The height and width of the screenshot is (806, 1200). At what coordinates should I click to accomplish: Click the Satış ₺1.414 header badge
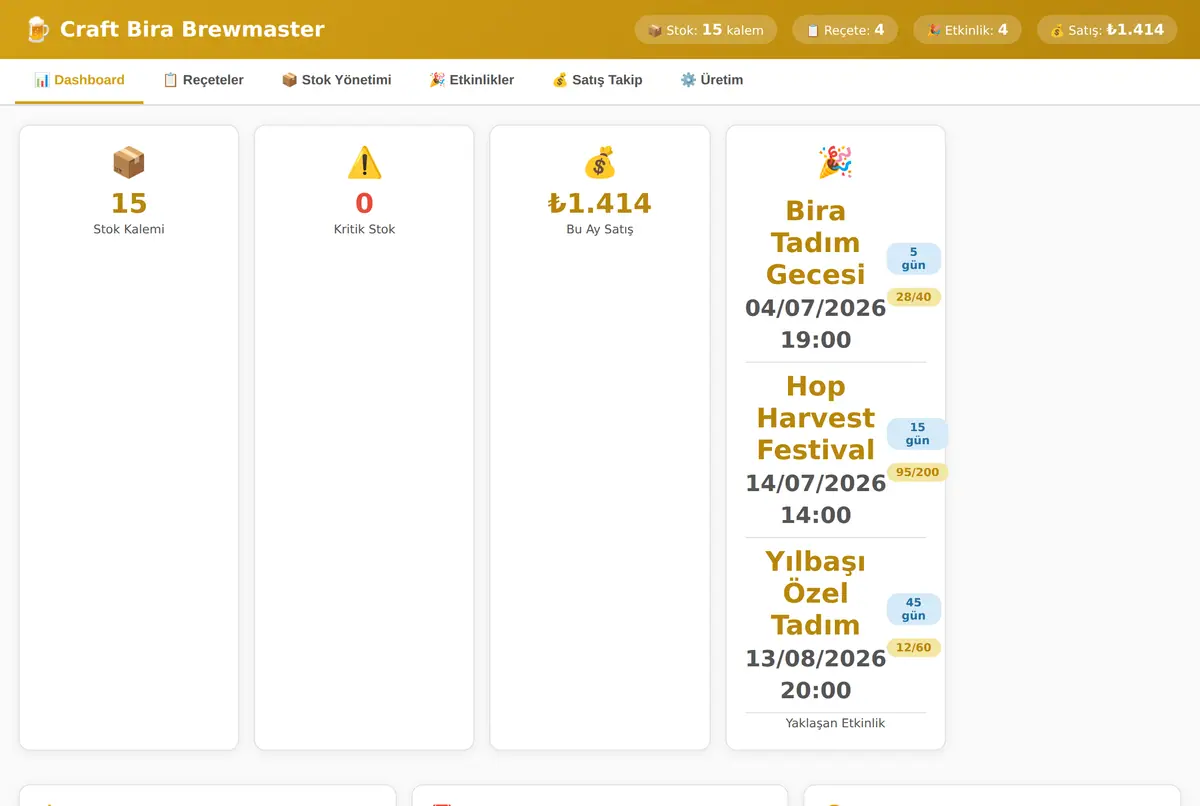point(1107,30)
